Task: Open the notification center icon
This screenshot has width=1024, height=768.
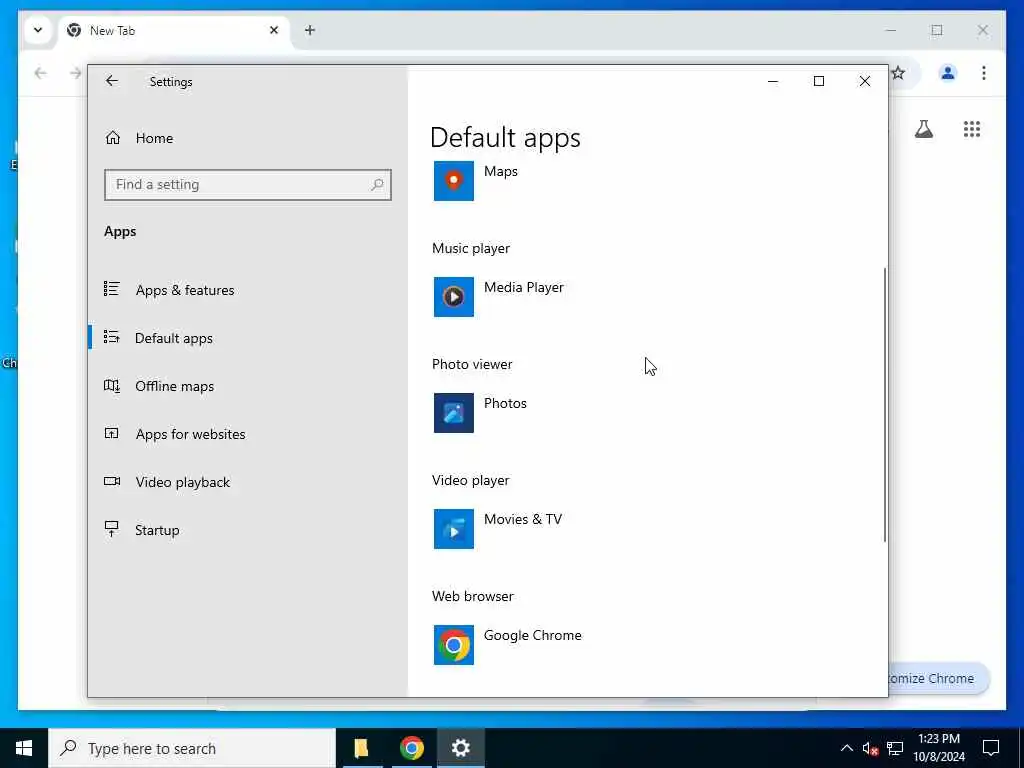Action: click(x=991, y=748)
